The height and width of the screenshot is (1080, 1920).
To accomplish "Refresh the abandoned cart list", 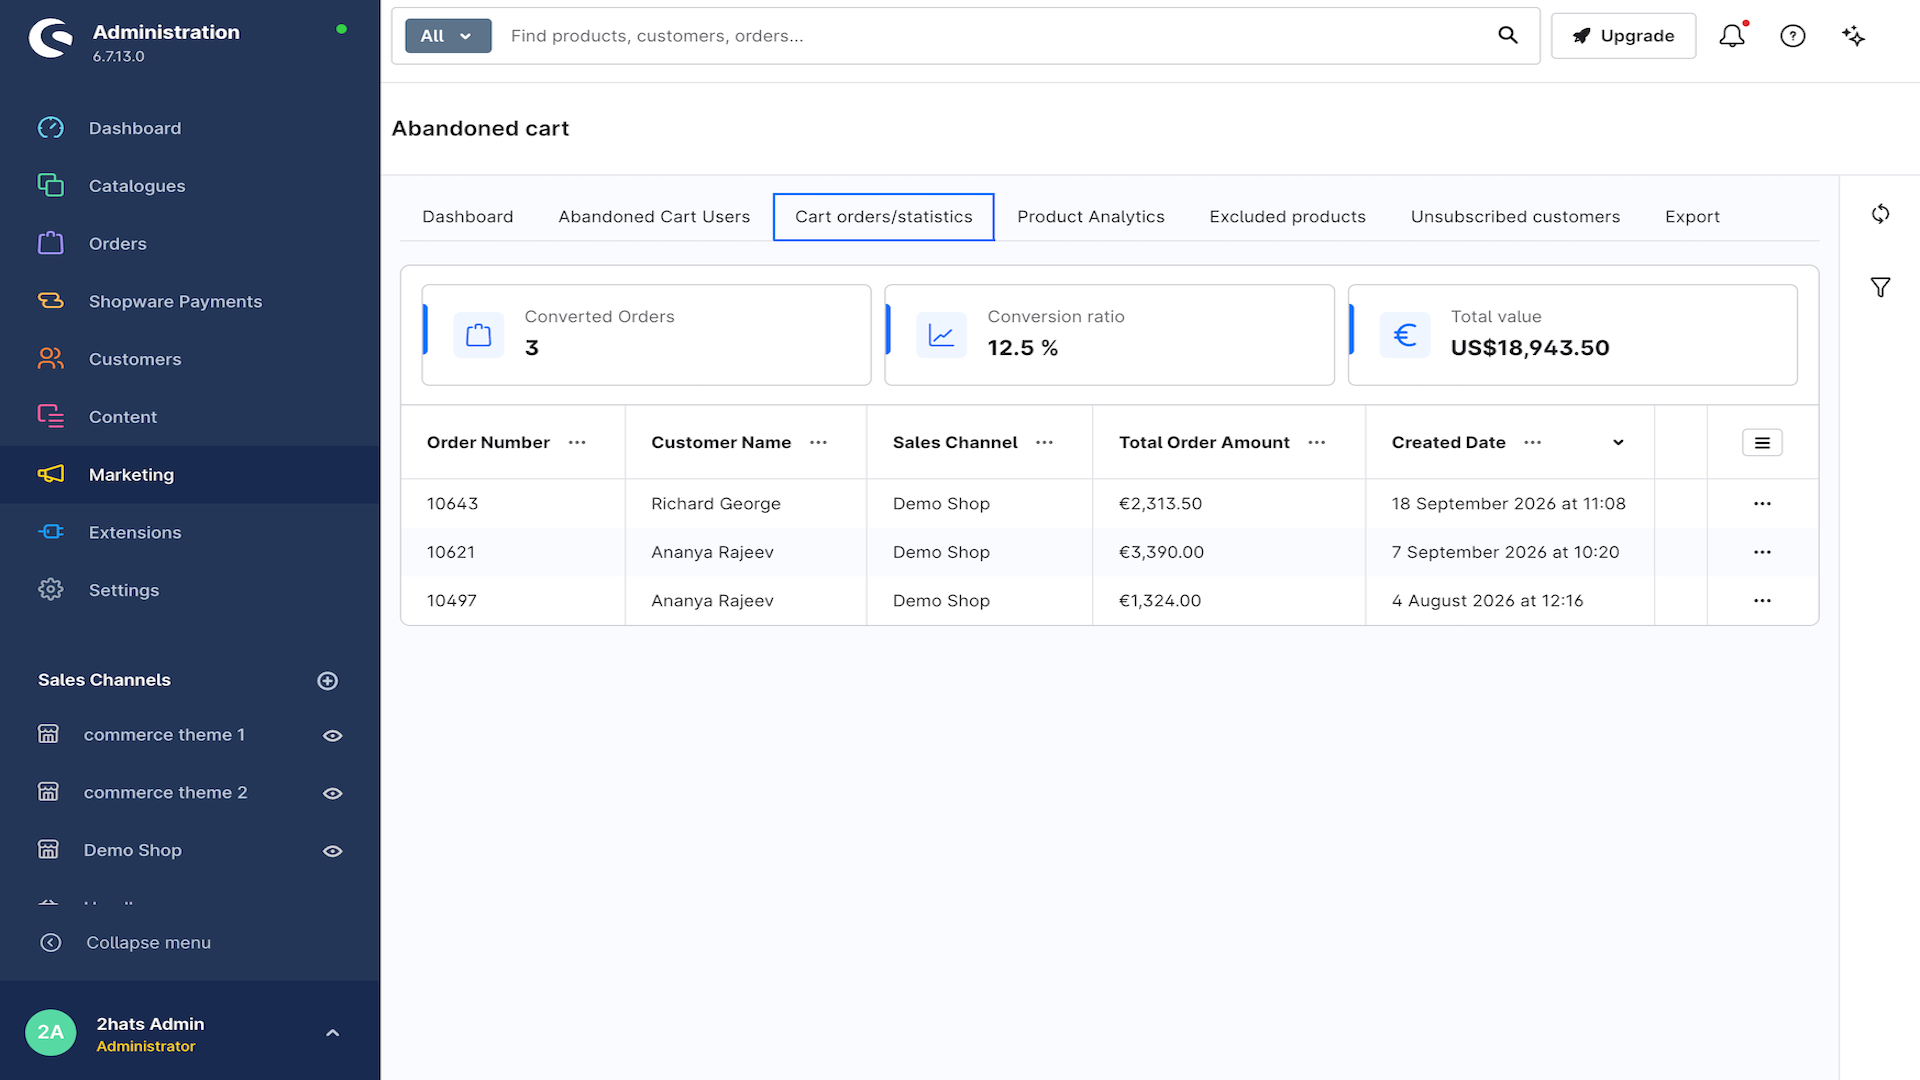I will click(x=1880, y=214).
